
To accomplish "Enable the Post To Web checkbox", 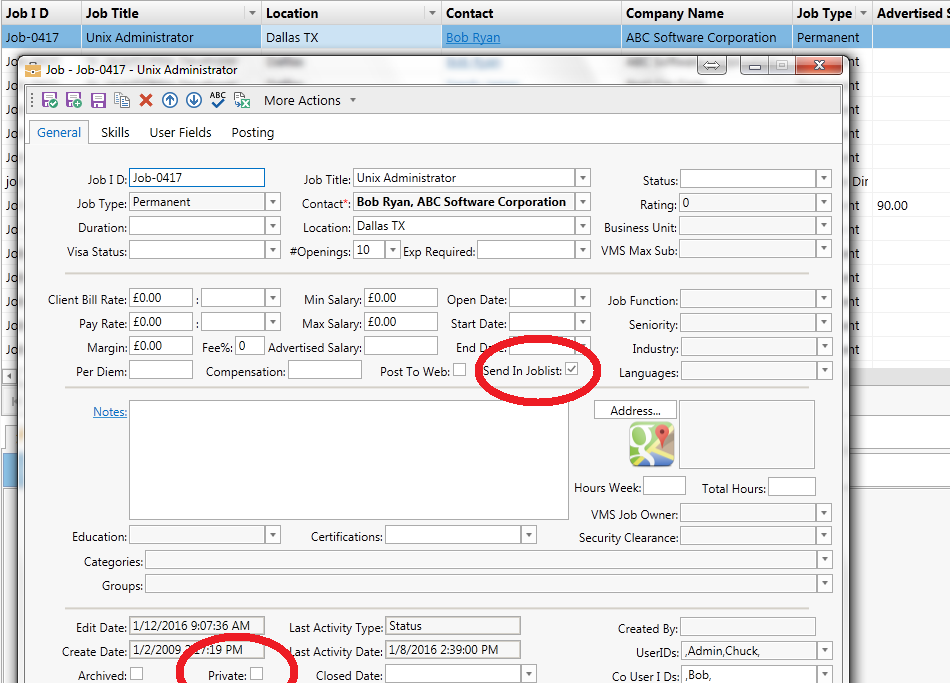I will 459,370.
